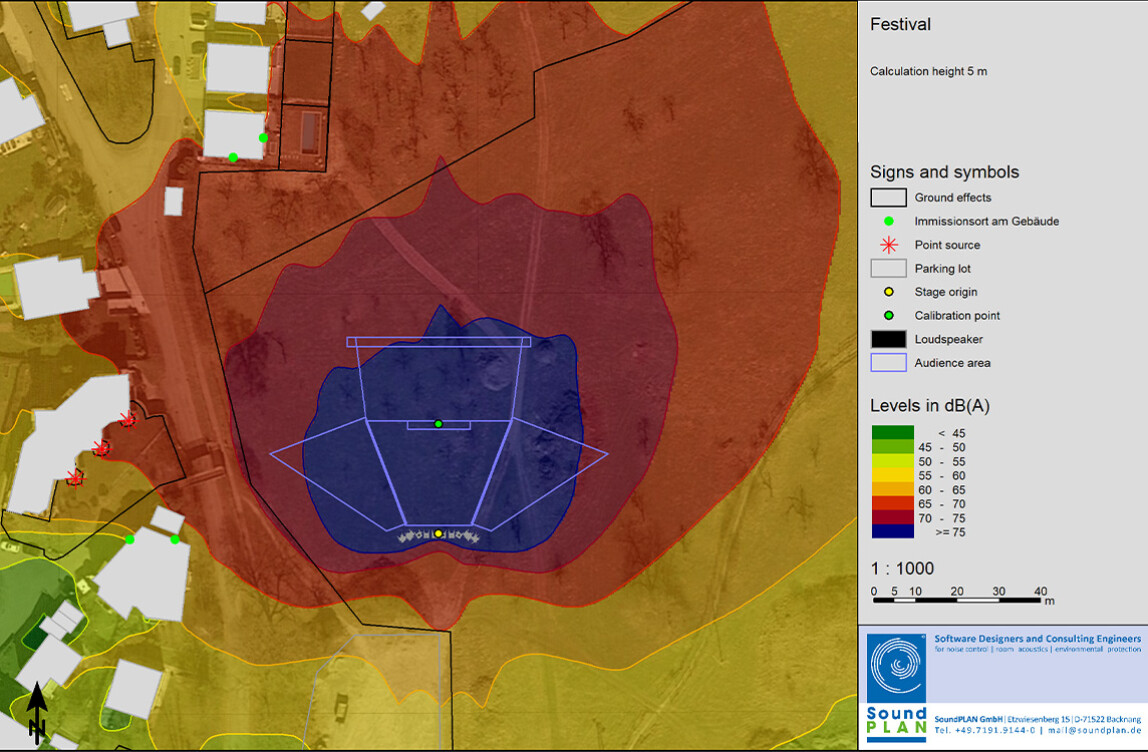Click the Parking lot gray legend box

[888, 269]
